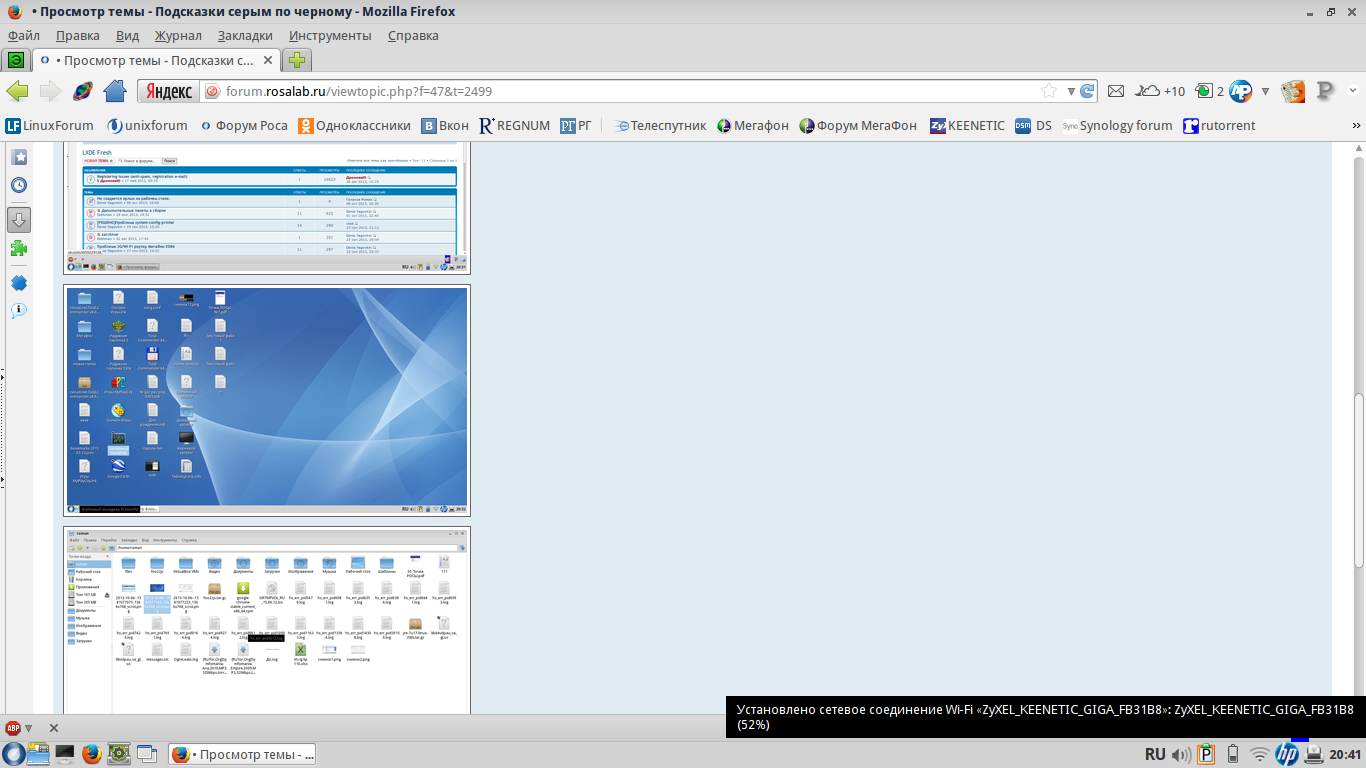Open the DS bookmark
1366x768 pixels.
pos(1033,125)
